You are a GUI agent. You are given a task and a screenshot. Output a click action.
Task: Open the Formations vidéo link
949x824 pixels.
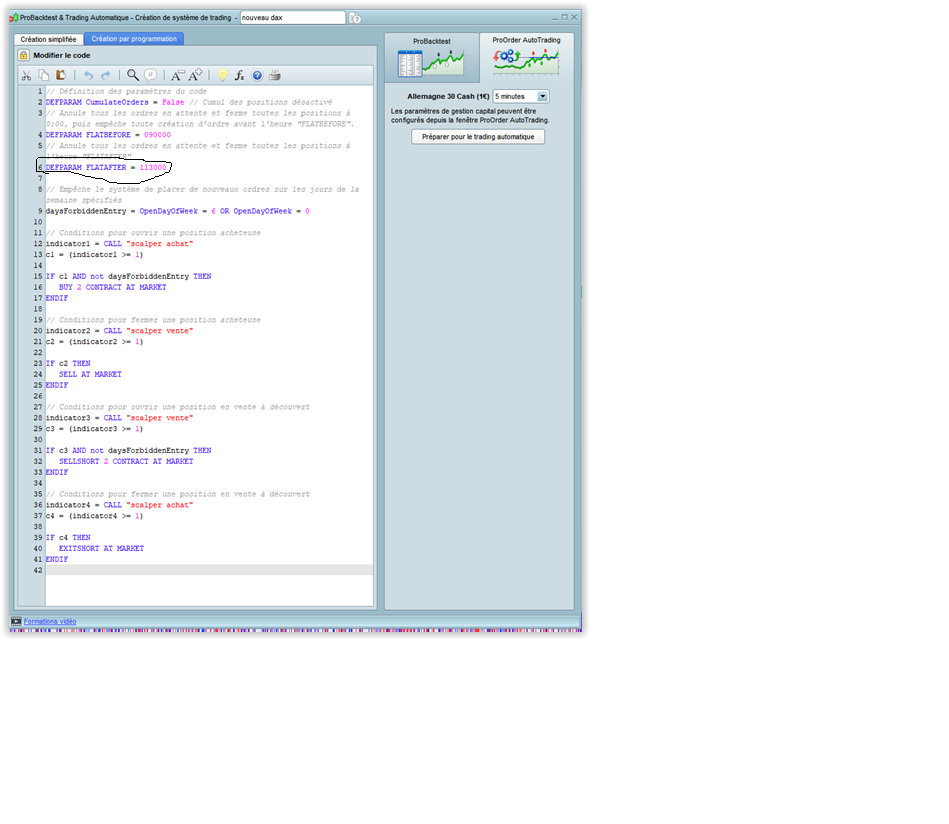click(50, 621)
